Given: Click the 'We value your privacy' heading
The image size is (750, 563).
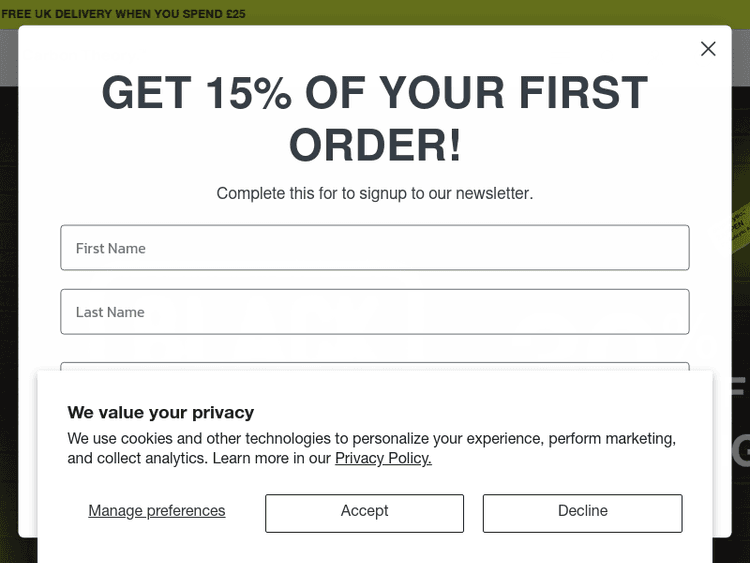Looking at the screenshot, I should (x=161, y=412).
